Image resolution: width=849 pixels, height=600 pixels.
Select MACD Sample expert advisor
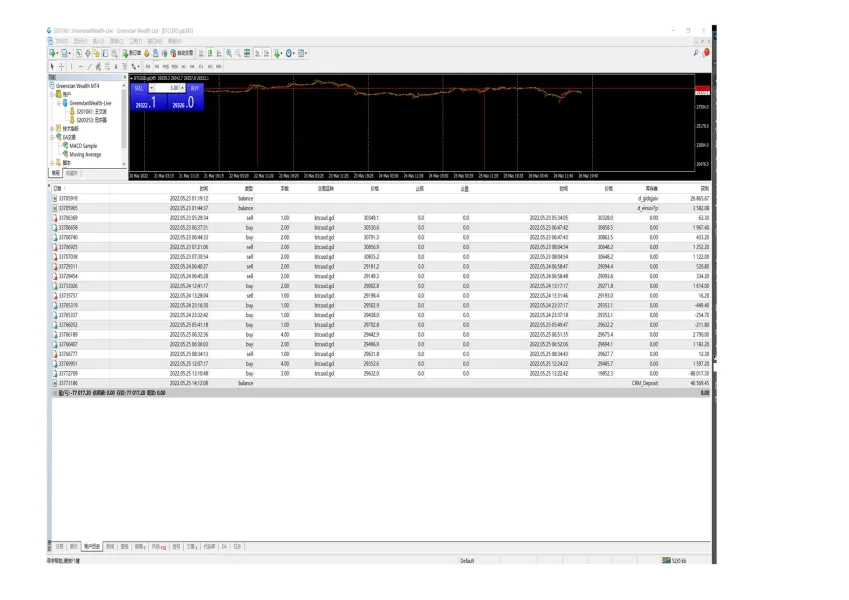(x=83, y=146)
